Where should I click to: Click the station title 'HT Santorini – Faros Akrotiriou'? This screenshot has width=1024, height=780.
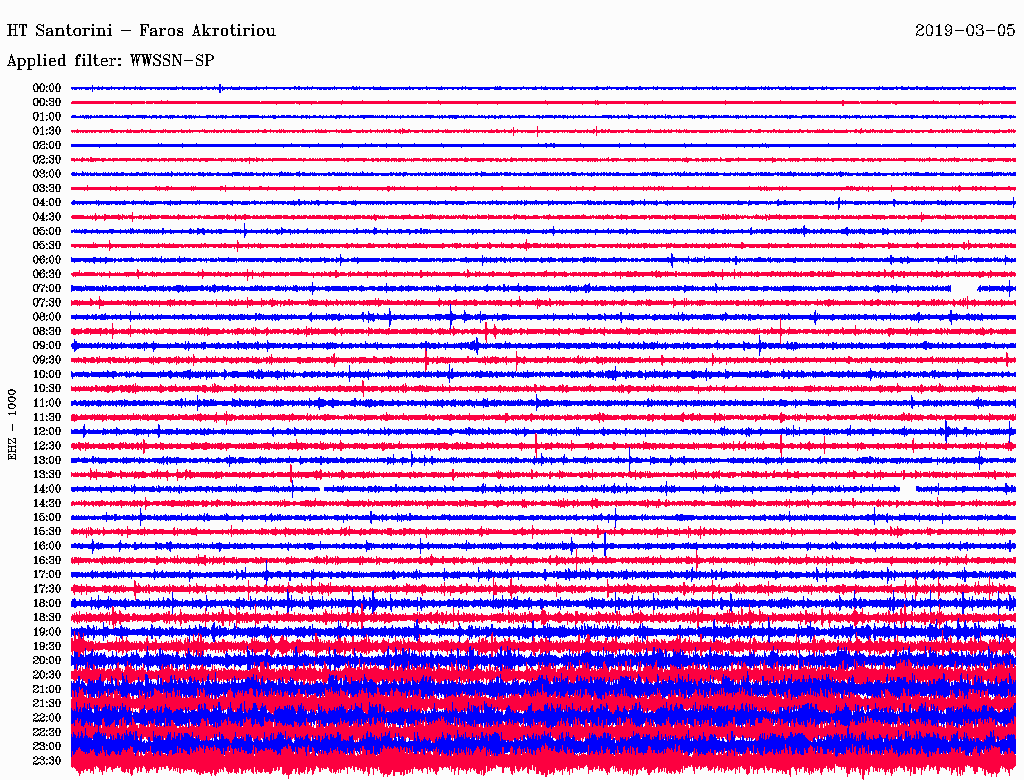point(141,31)
